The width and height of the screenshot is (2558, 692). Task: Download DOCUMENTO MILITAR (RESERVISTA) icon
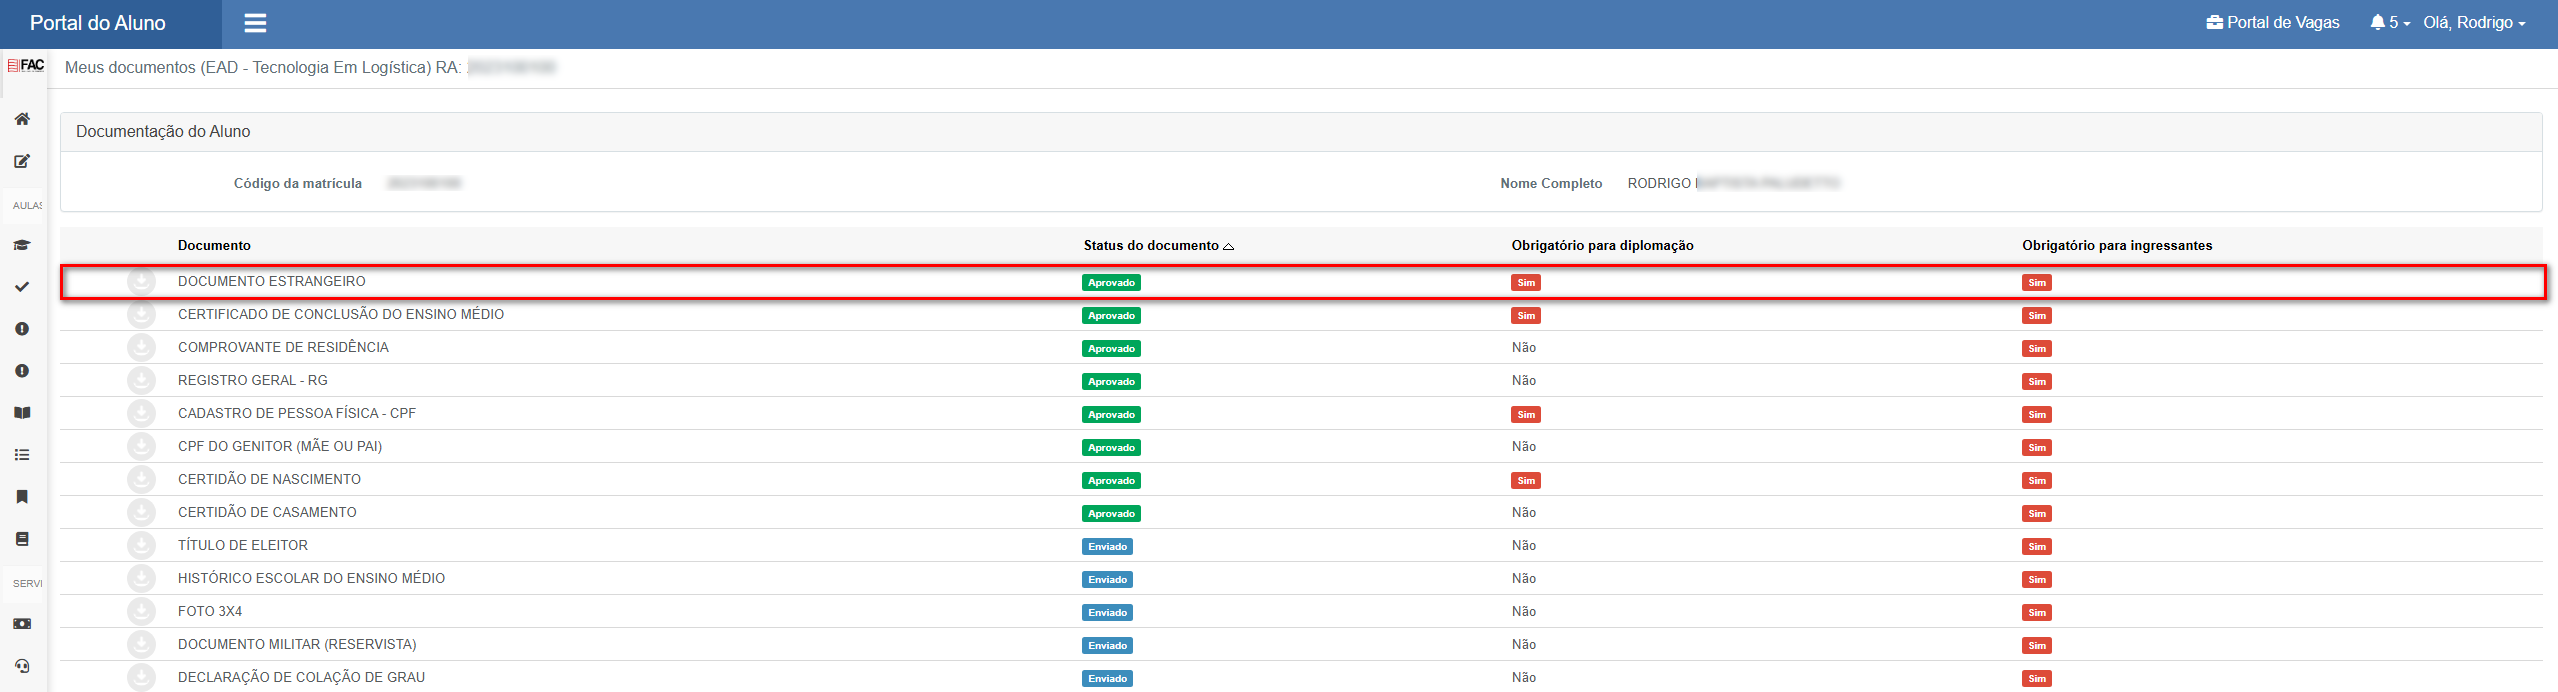click(x=142, y=644)
